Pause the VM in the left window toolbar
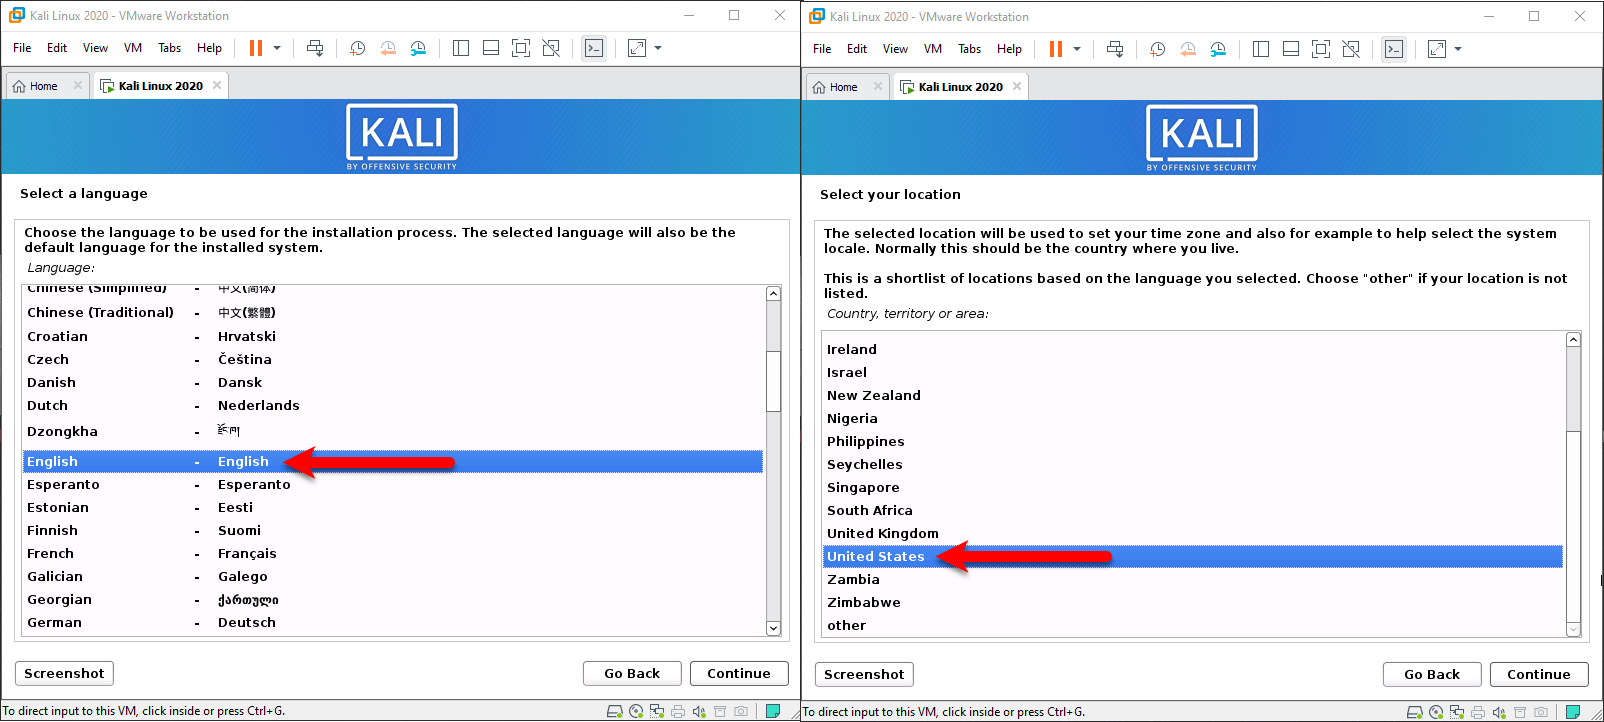 pyautogui.click(x=256, y=48)
